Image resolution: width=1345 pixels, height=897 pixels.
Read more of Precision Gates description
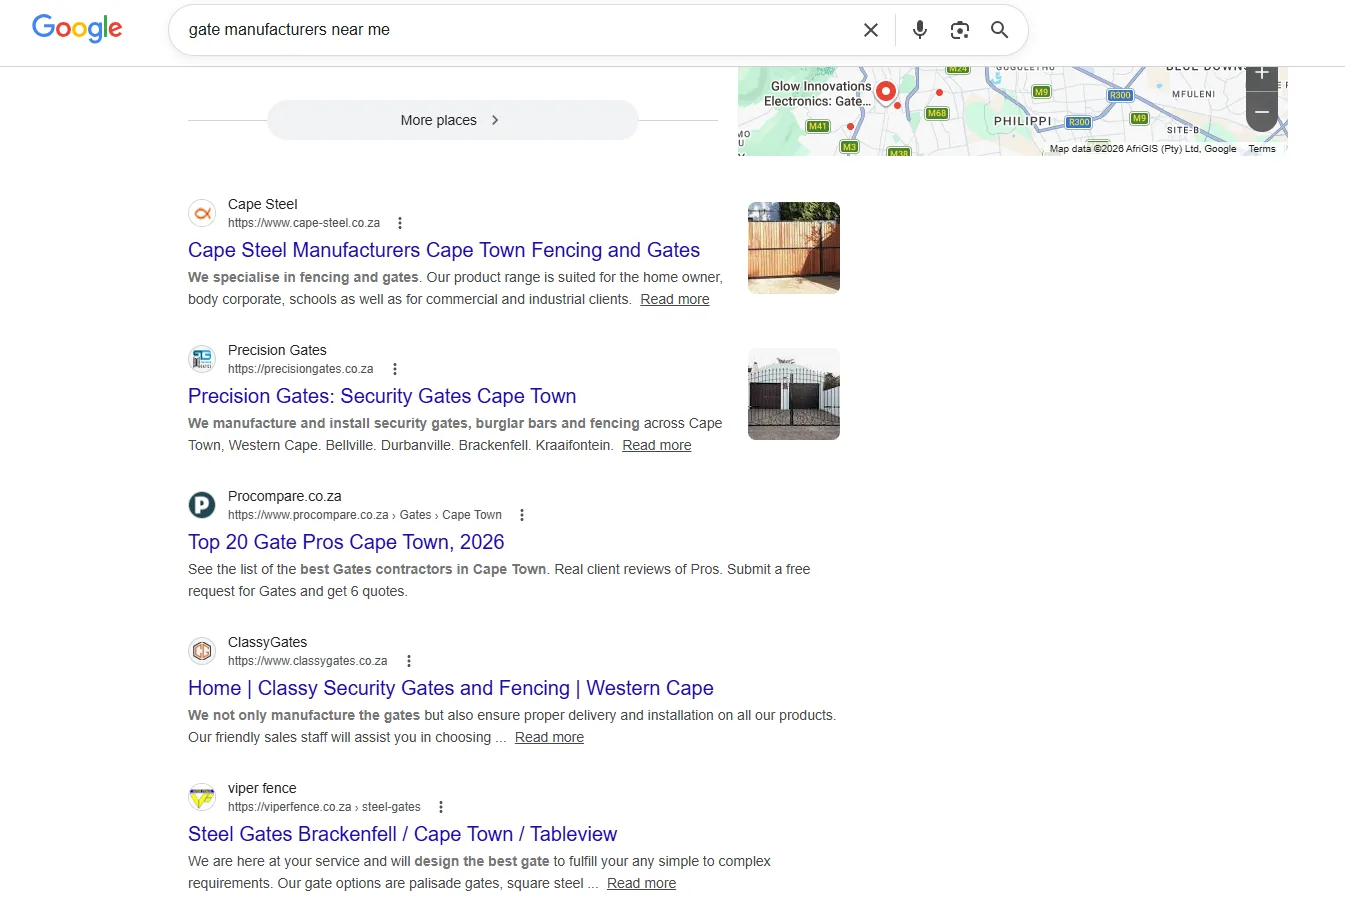[657, 445]
